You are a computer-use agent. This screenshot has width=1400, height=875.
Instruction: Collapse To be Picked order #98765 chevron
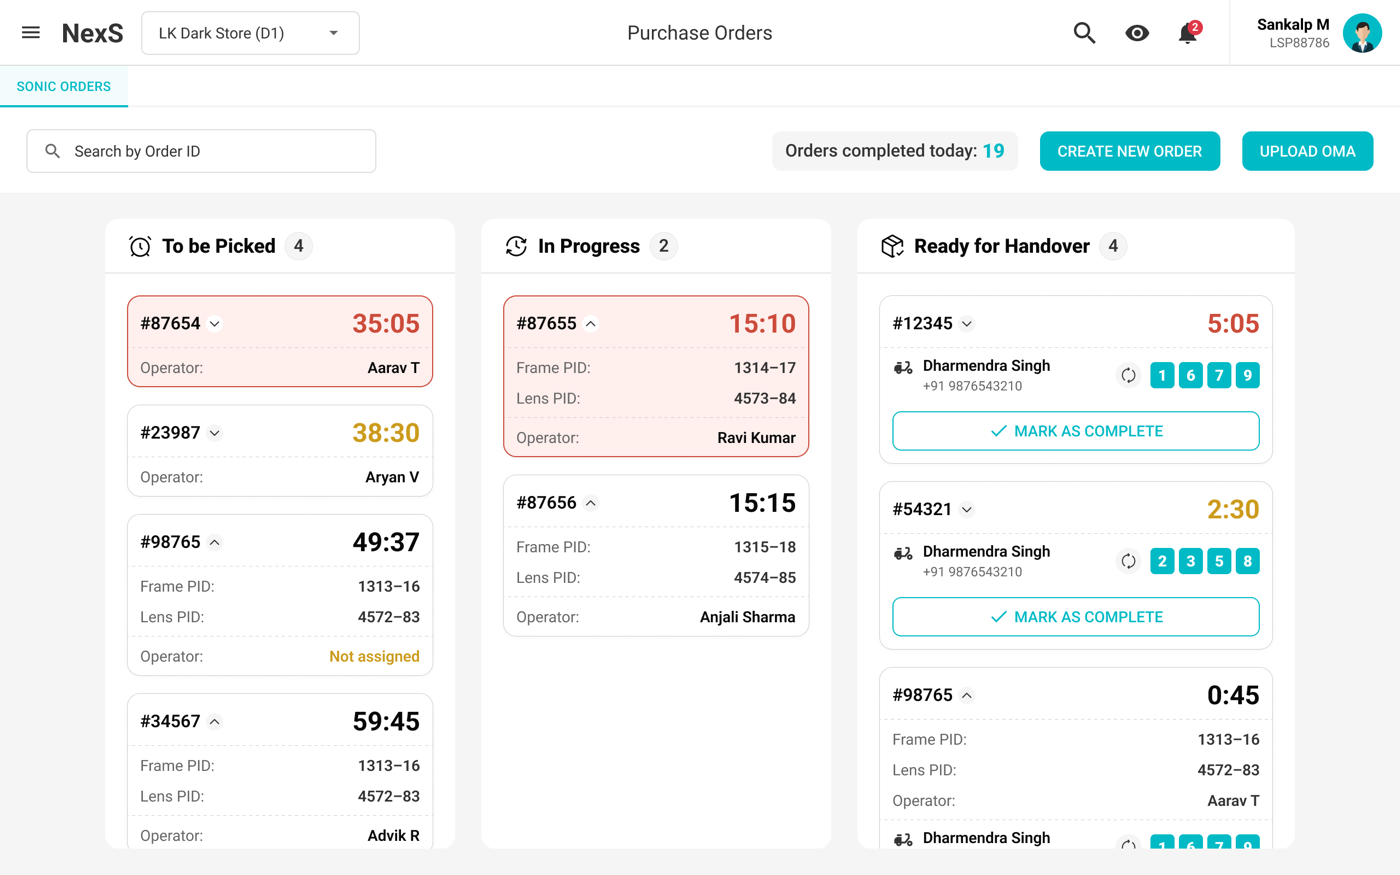click(x=215, y=542)
